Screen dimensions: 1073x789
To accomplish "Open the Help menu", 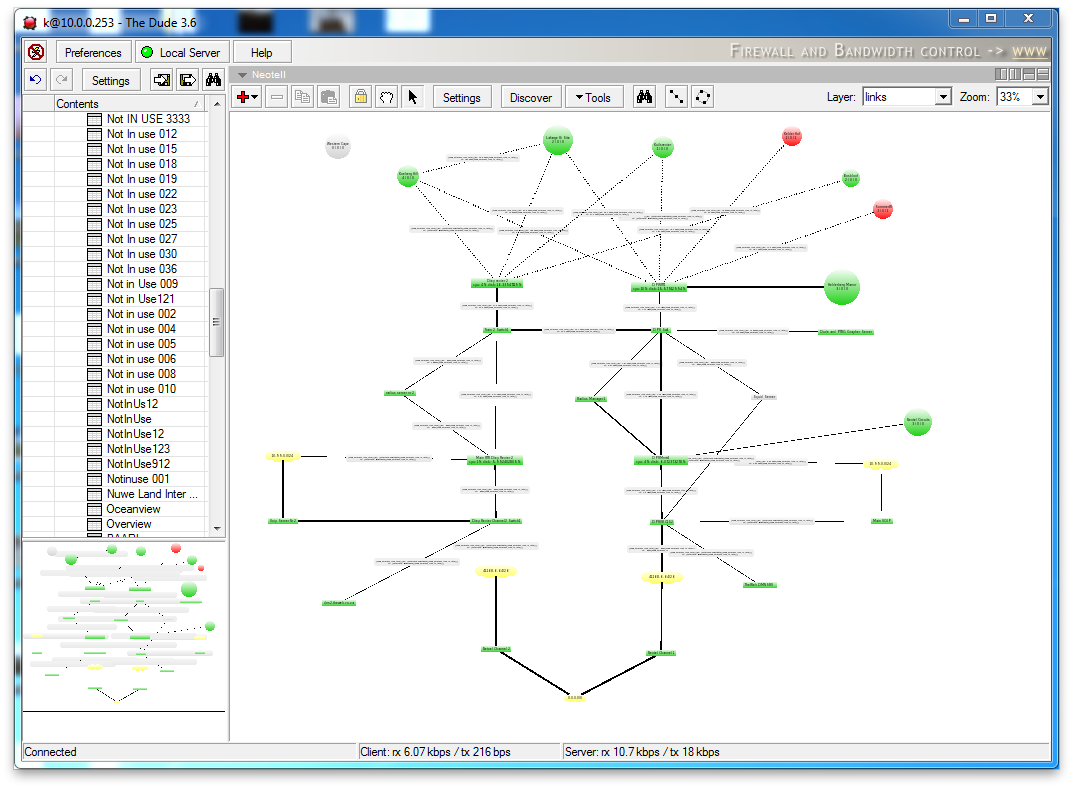I will (262, 51).
